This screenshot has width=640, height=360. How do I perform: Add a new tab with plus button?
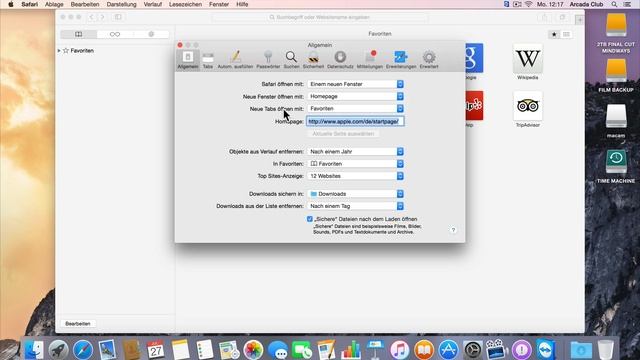click(579, 19)
